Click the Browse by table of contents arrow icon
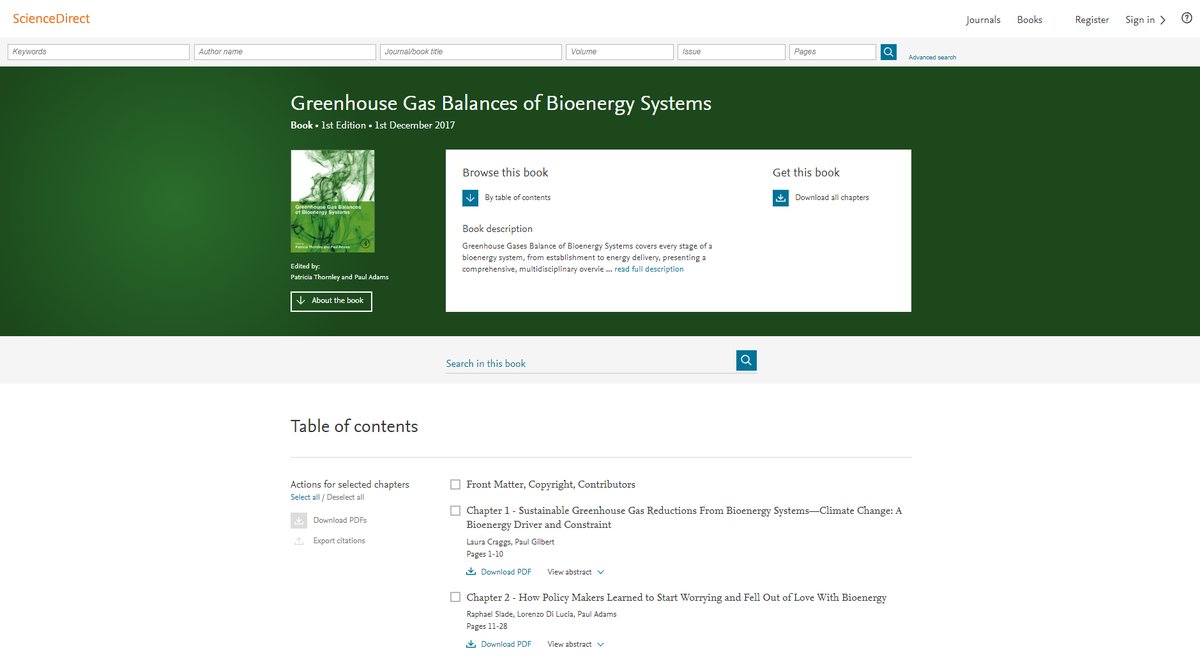The image size is (1200, 657). point(471,198)
